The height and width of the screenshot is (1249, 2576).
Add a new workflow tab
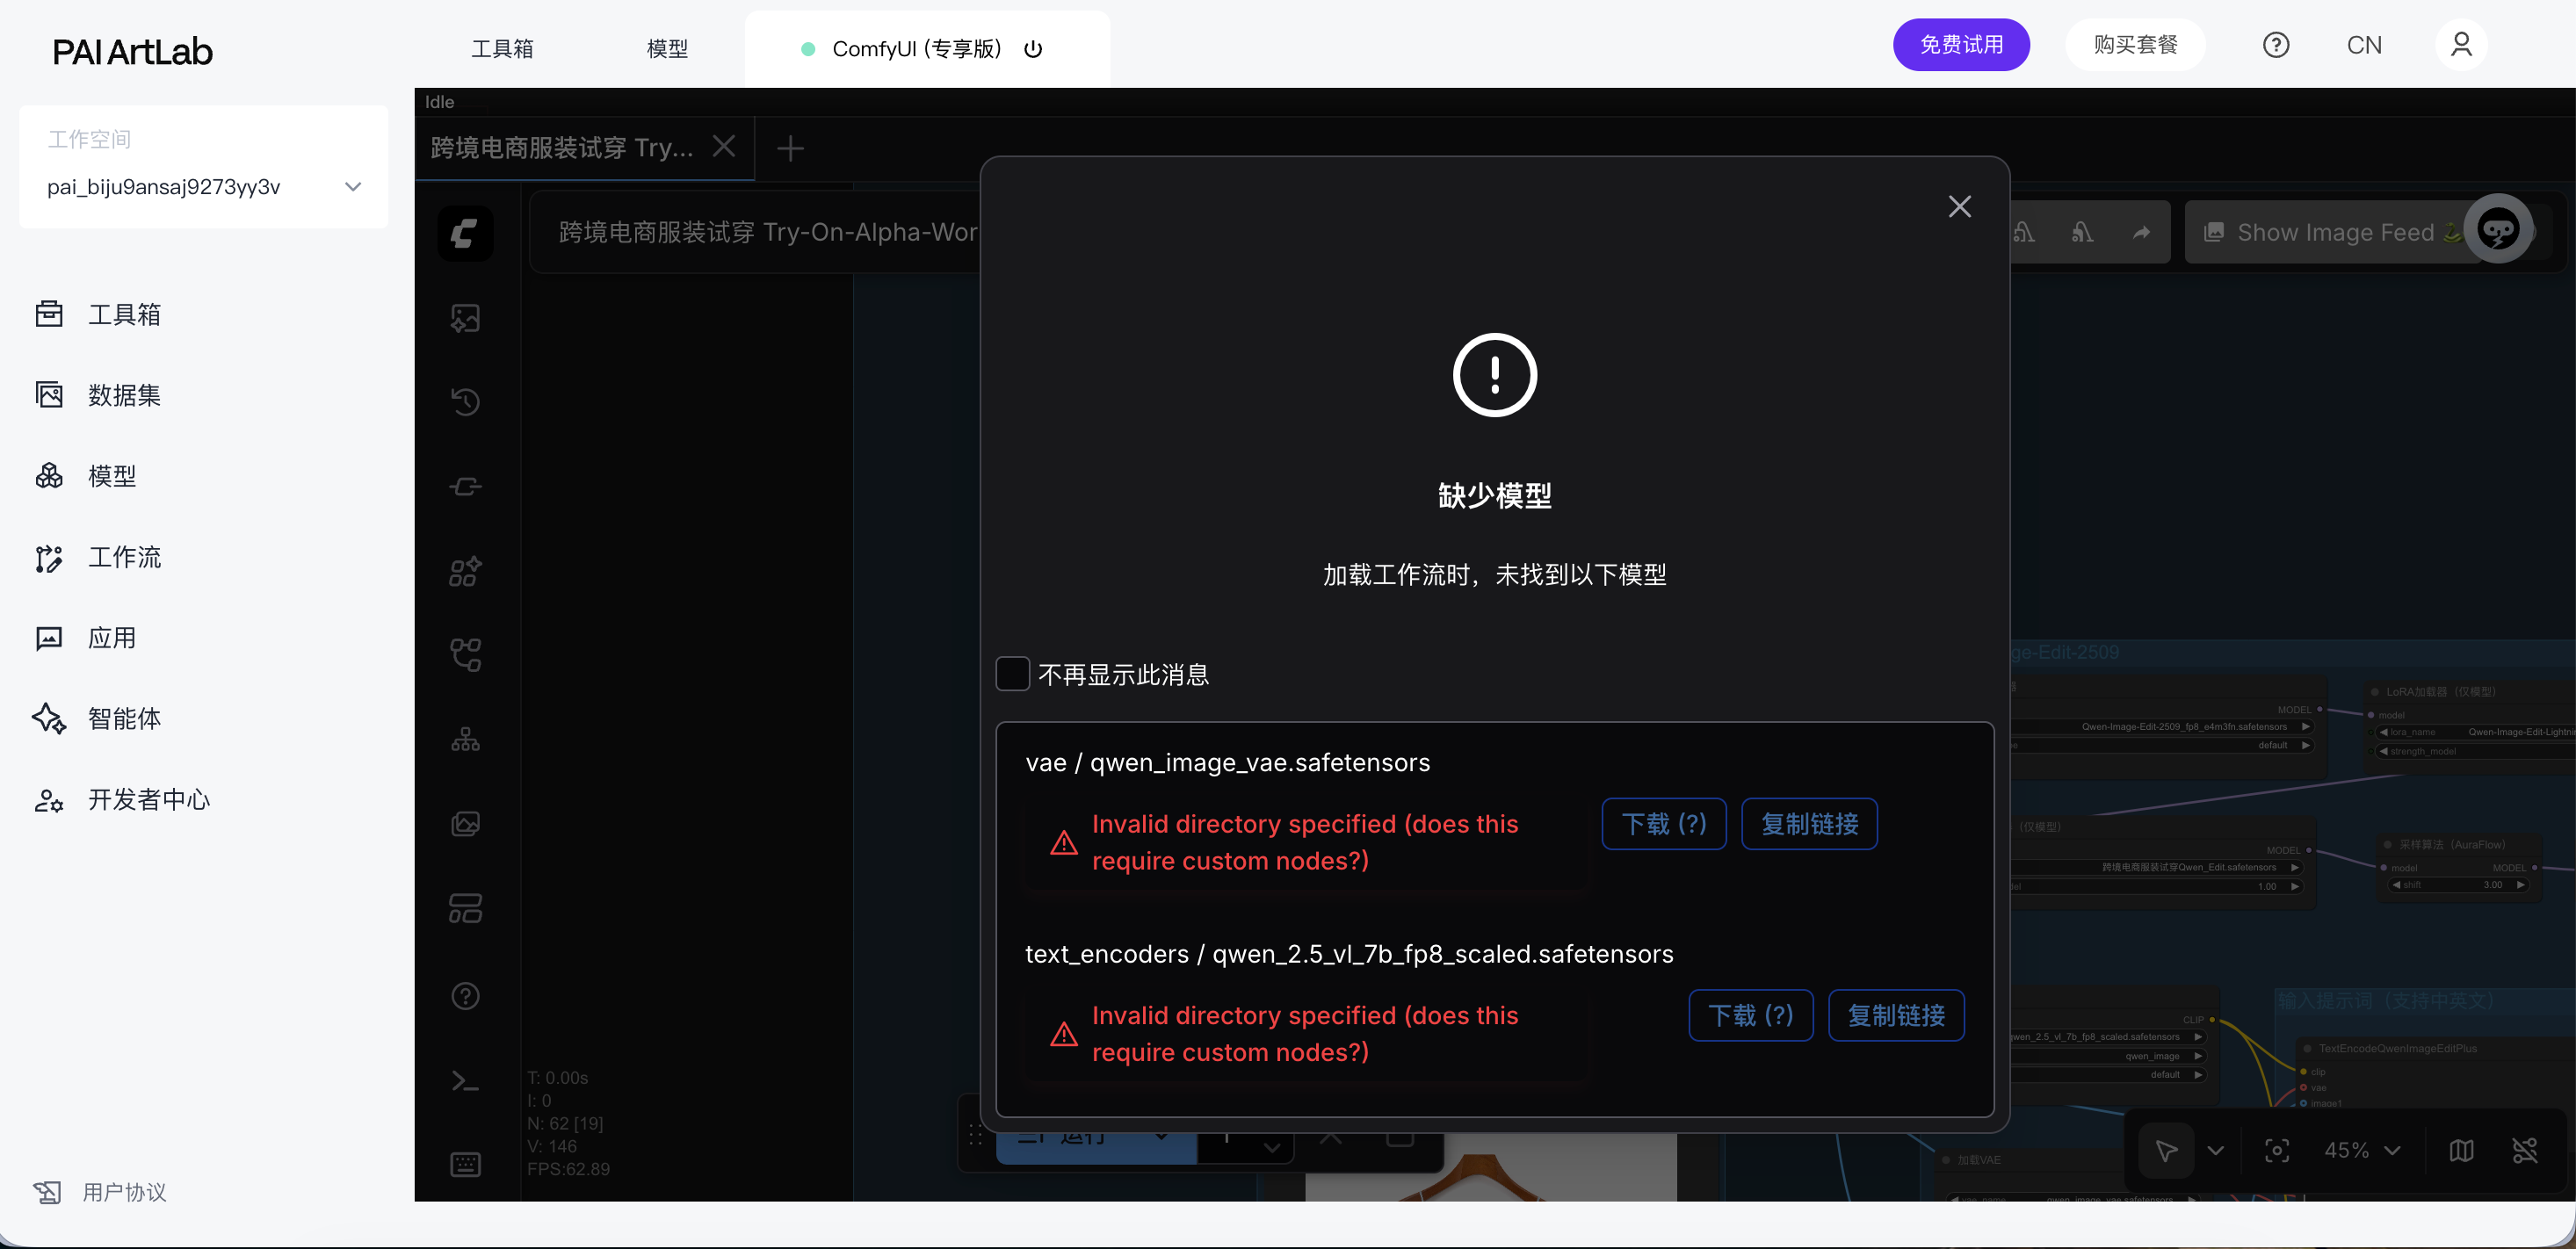790,149
